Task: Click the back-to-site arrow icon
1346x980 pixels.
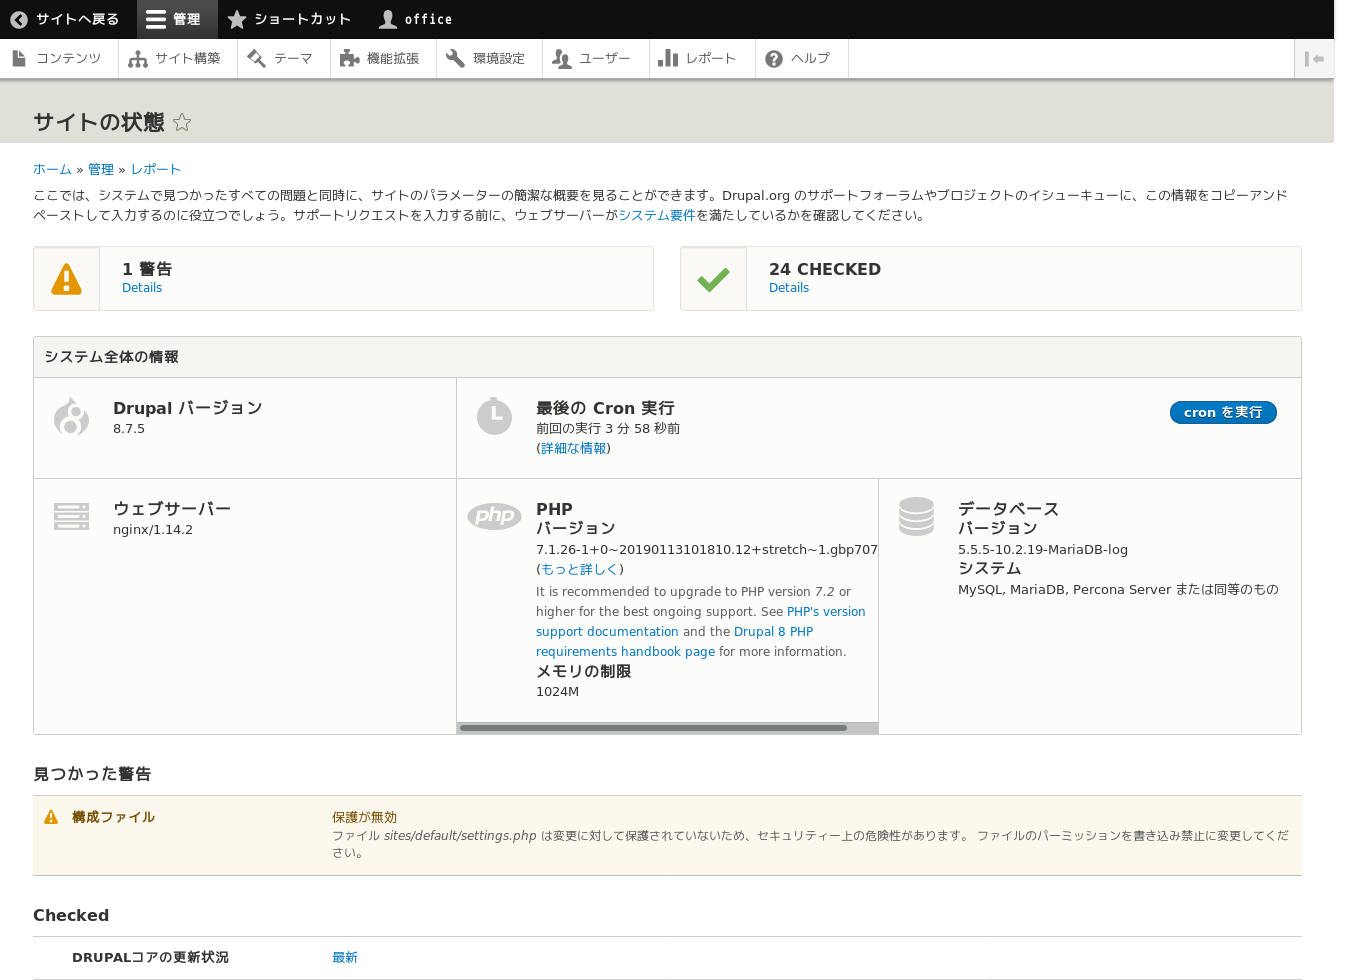Action: click(19, 19)
